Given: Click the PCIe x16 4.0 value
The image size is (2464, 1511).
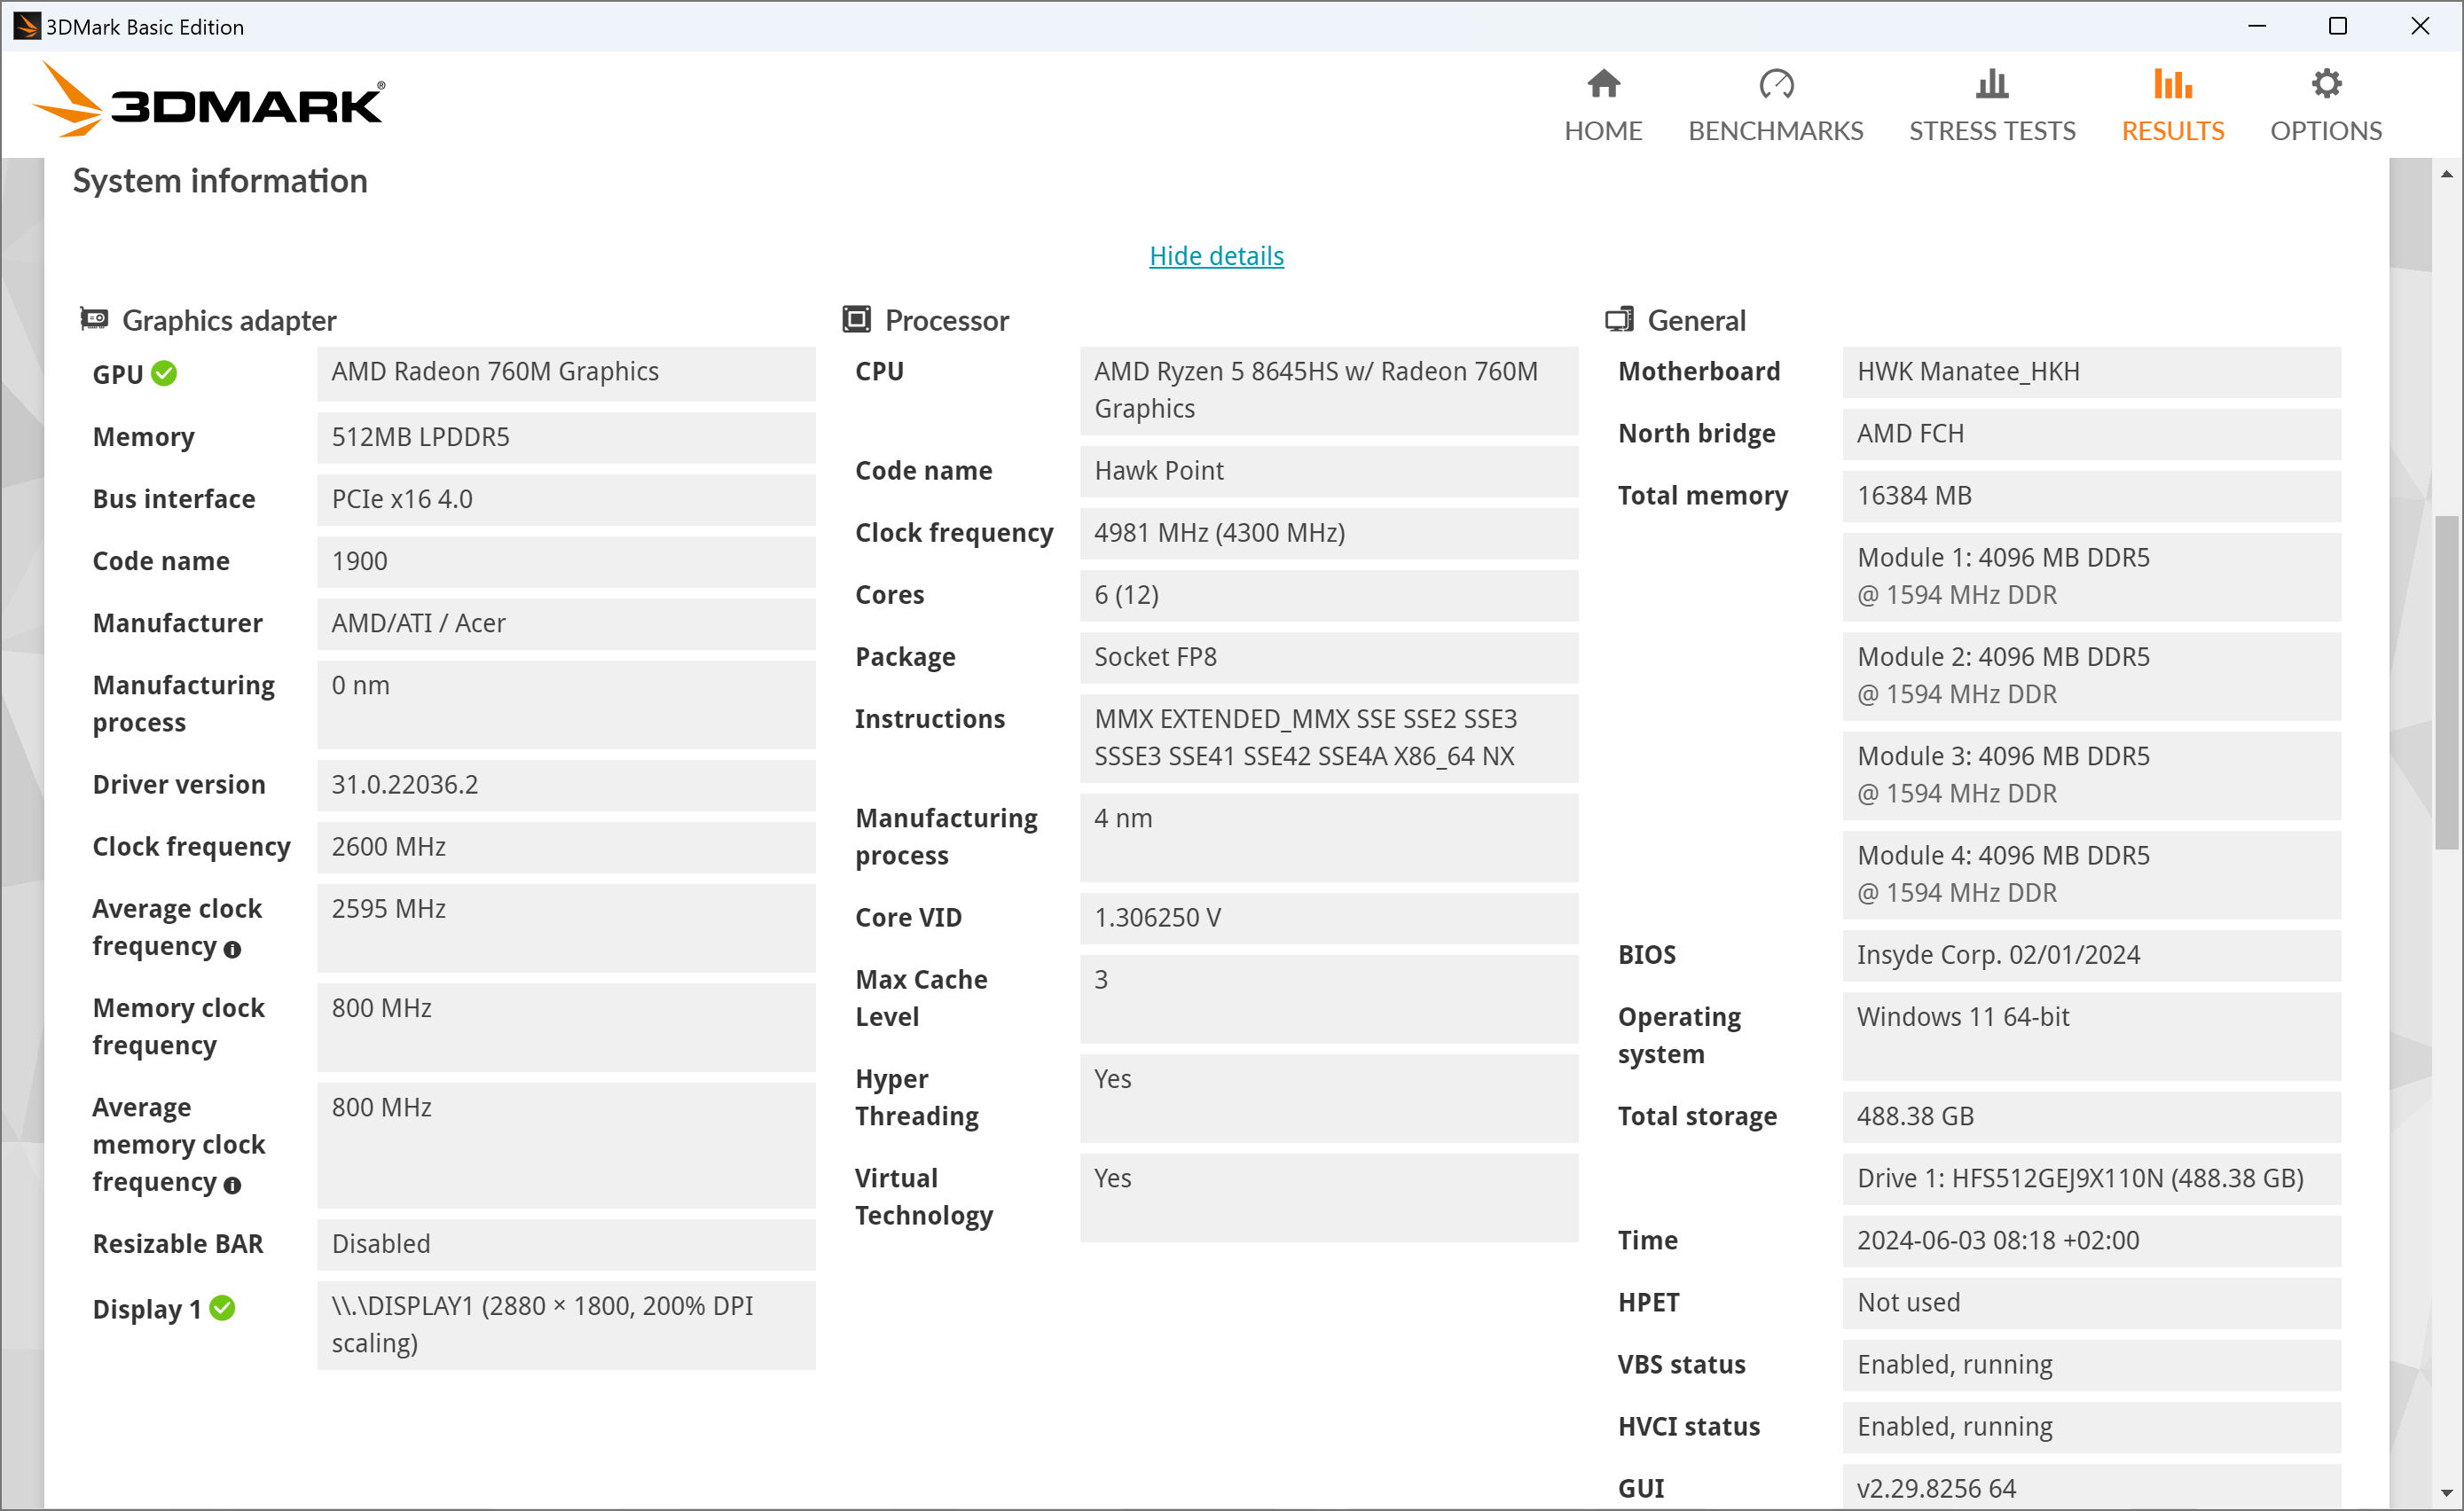Looking at the screenshot, I should coord(566,499).
